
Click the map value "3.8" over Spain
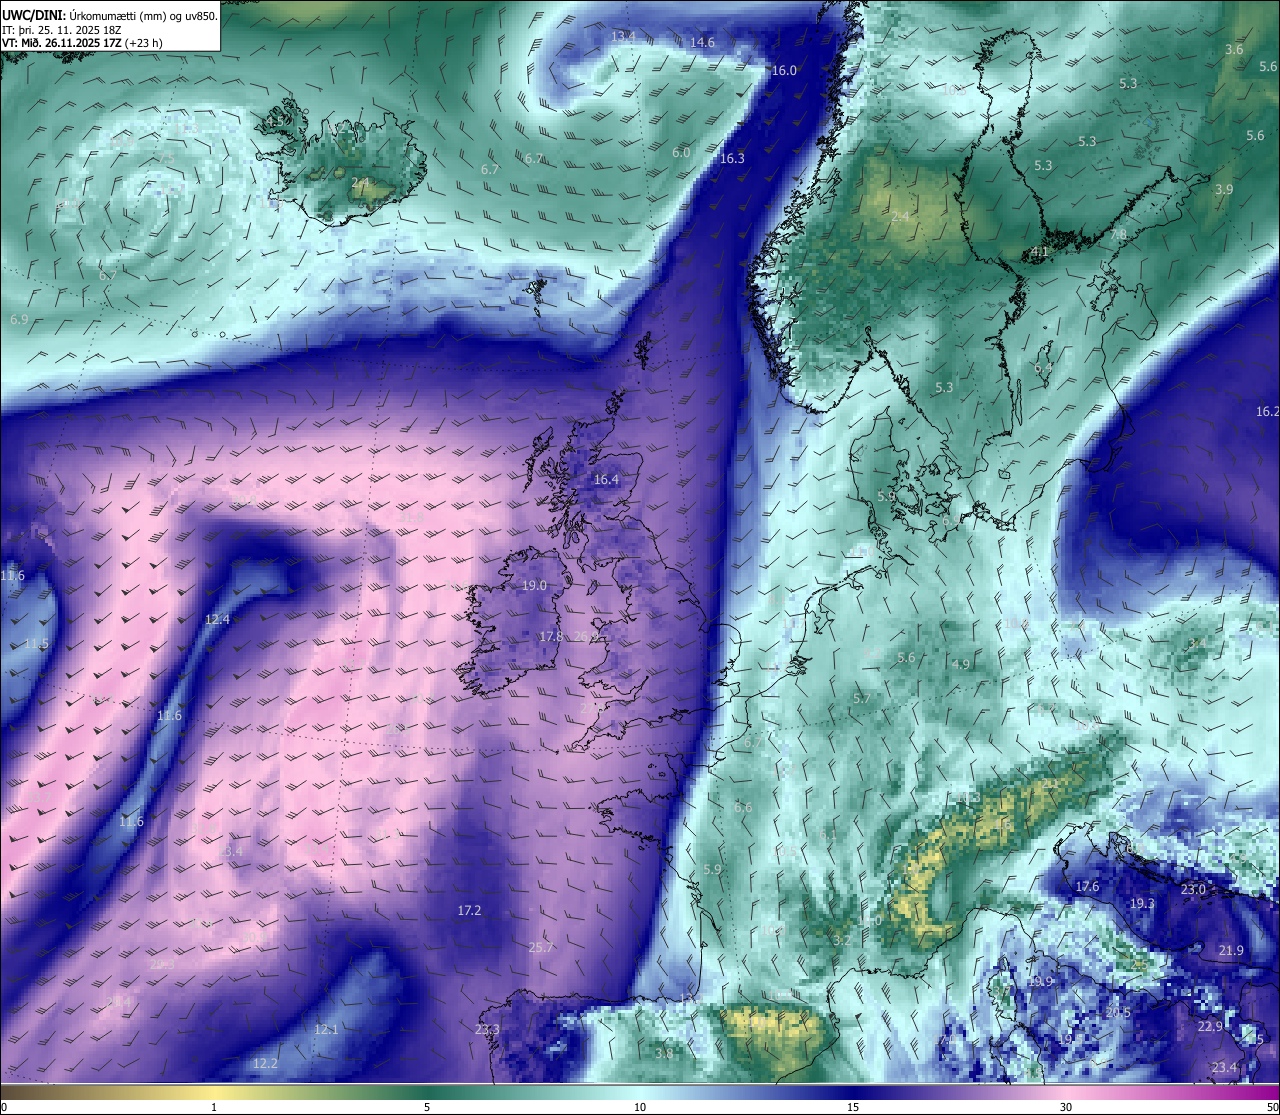coord(664,1054)
